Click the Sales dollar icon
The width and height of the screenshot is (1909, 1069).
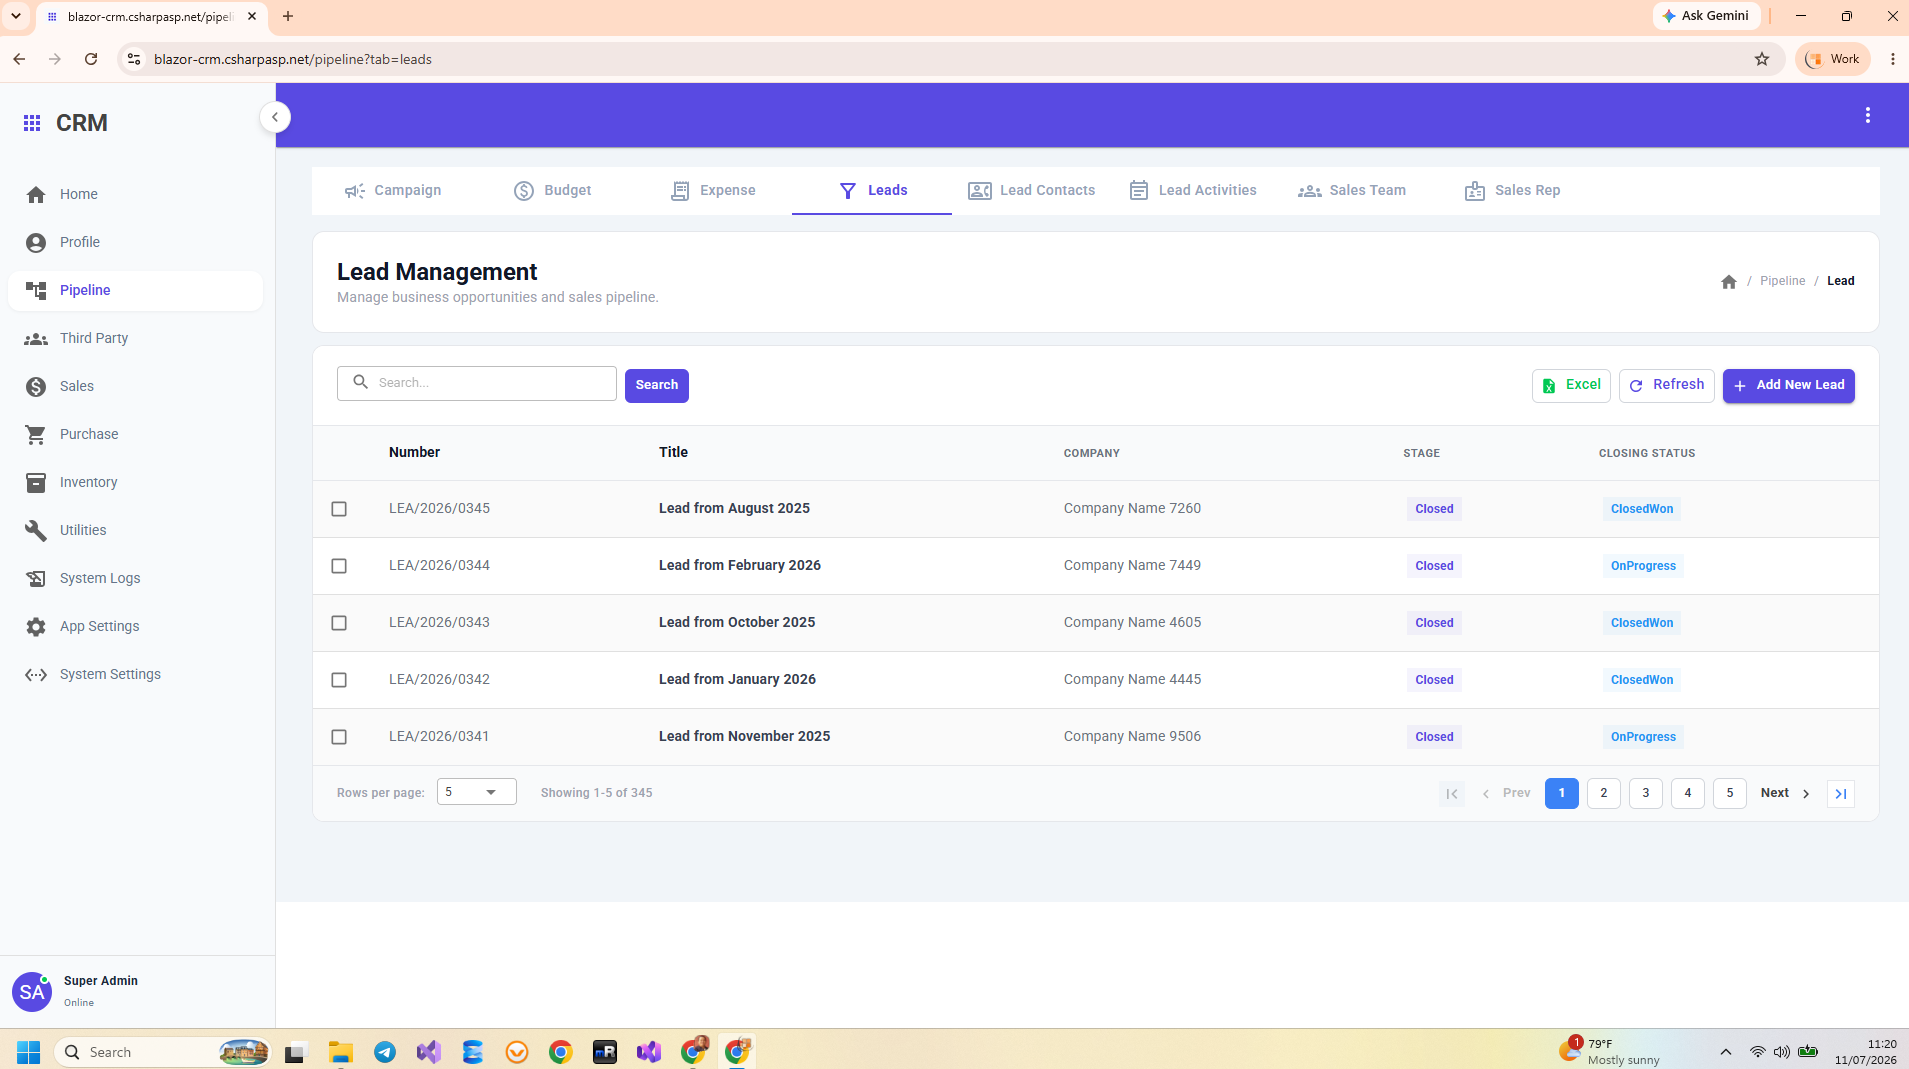click(x=36, y=387)
